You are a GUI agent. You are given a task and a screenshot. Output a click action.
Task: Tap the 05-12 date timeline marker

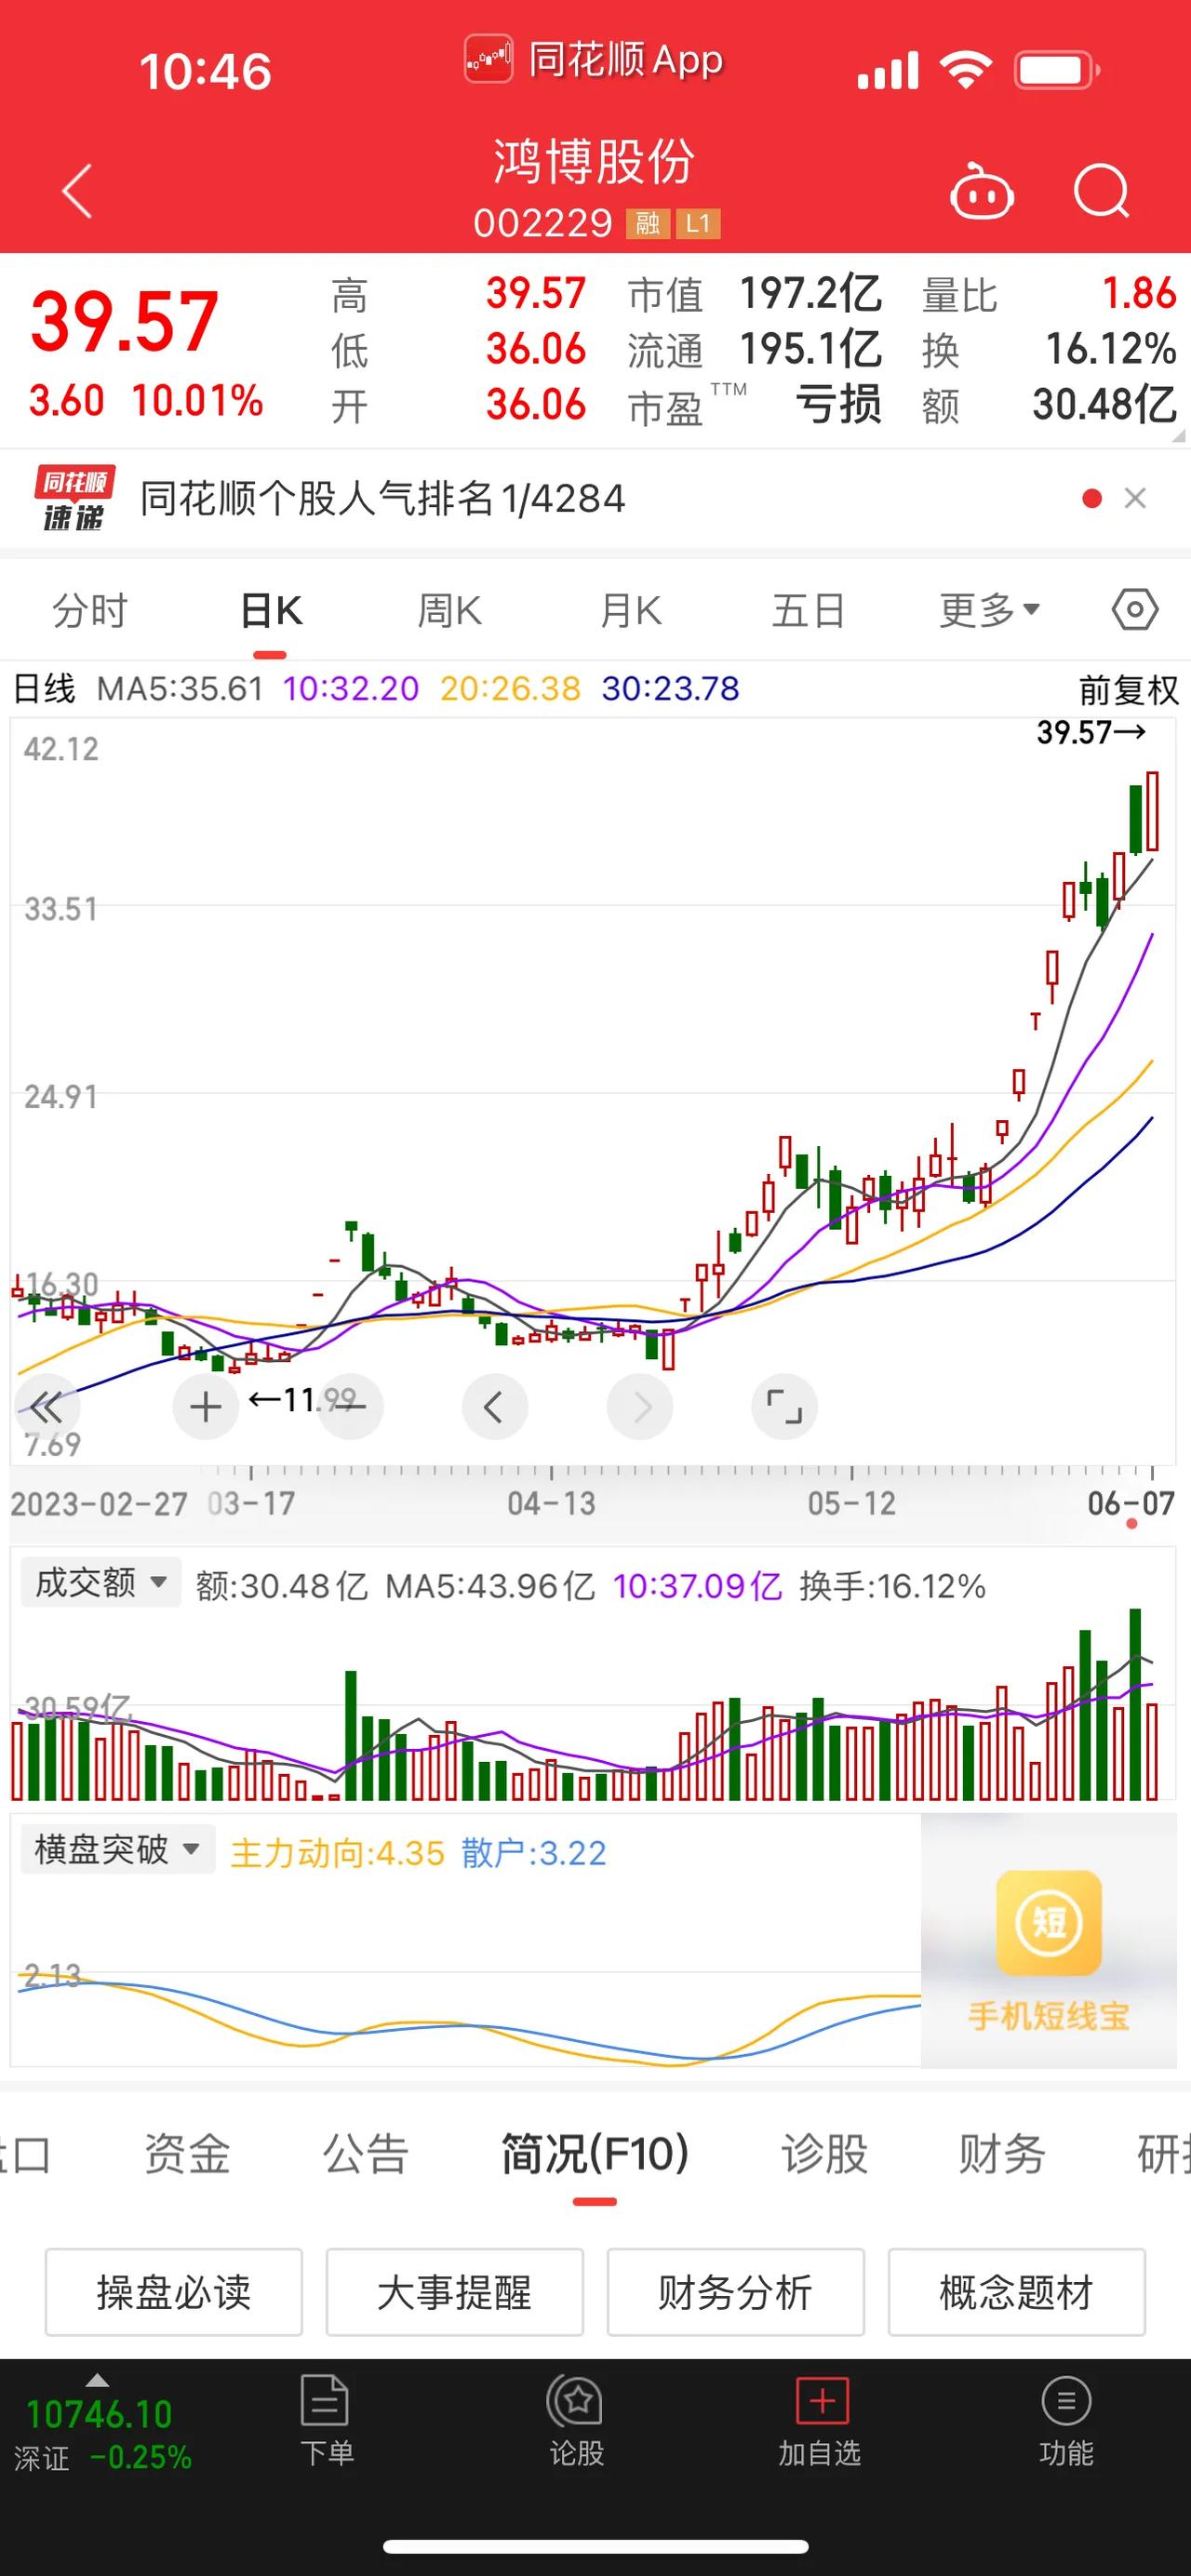[852, 1503]
